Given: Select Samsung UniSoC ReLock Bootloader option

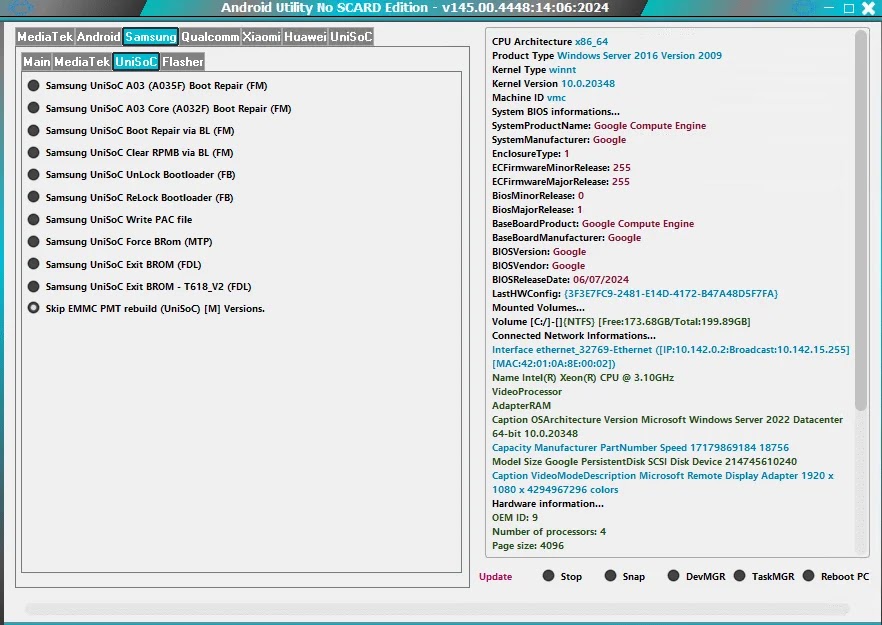Looking at the screenshot, I should [x=130, y=197].
